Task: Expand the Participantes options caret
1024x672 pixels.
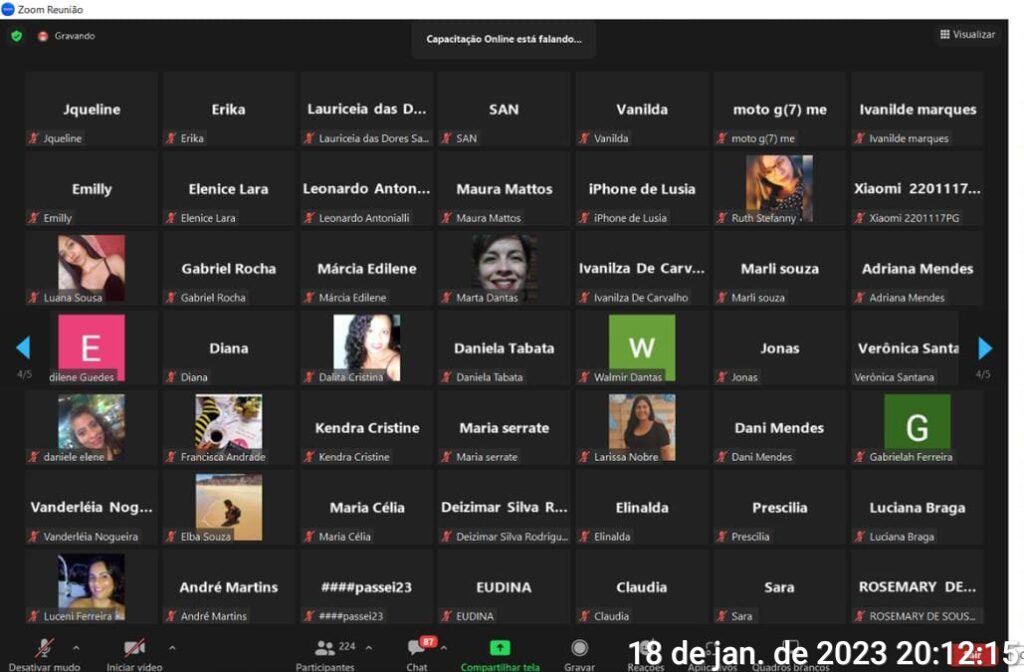Action: [x=369, y=648]
